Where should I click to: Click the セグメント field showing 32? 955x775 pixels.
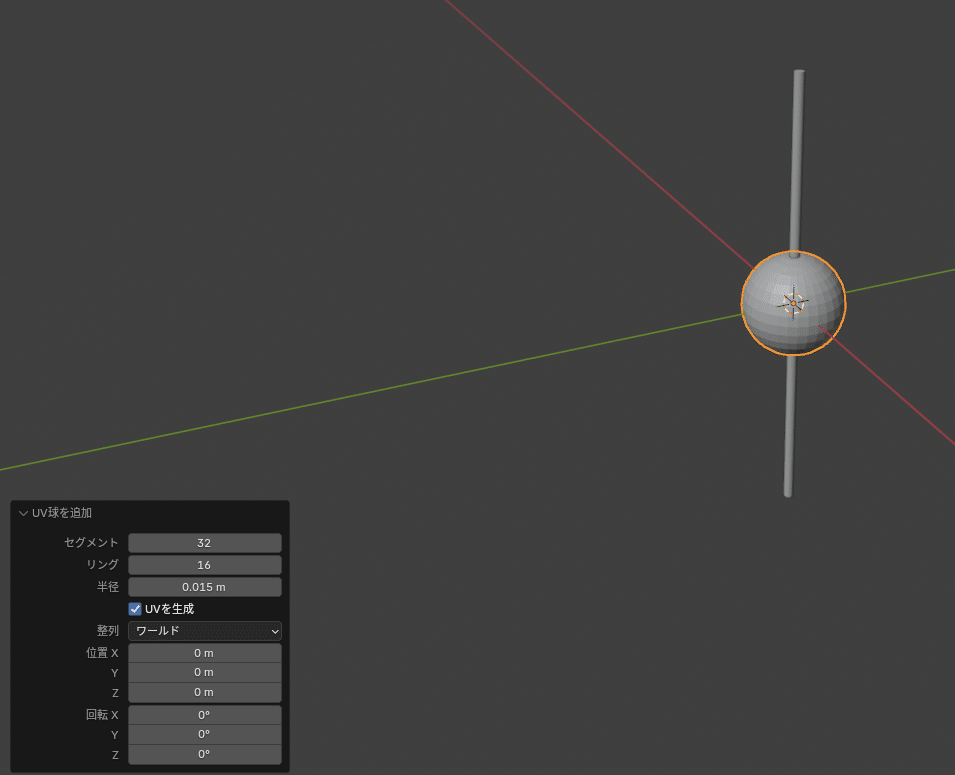pos(205,543)
